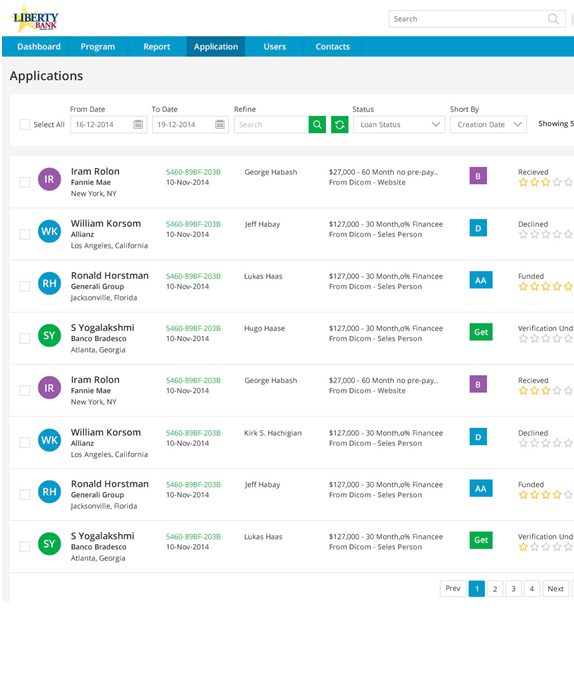Click the purple IR avatar of first row
The width and height of the screenshot is (574, 687).
click(49, 179)
